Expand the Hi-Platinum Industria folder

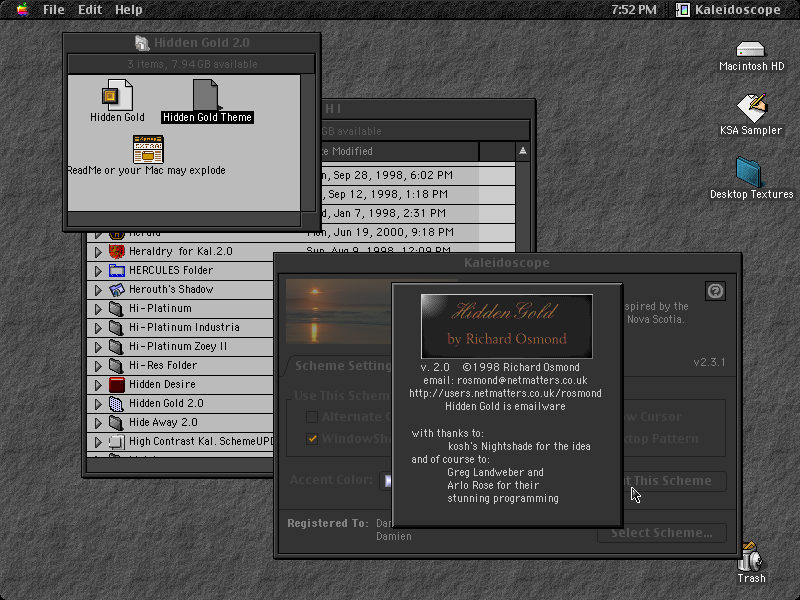(98, 328)
